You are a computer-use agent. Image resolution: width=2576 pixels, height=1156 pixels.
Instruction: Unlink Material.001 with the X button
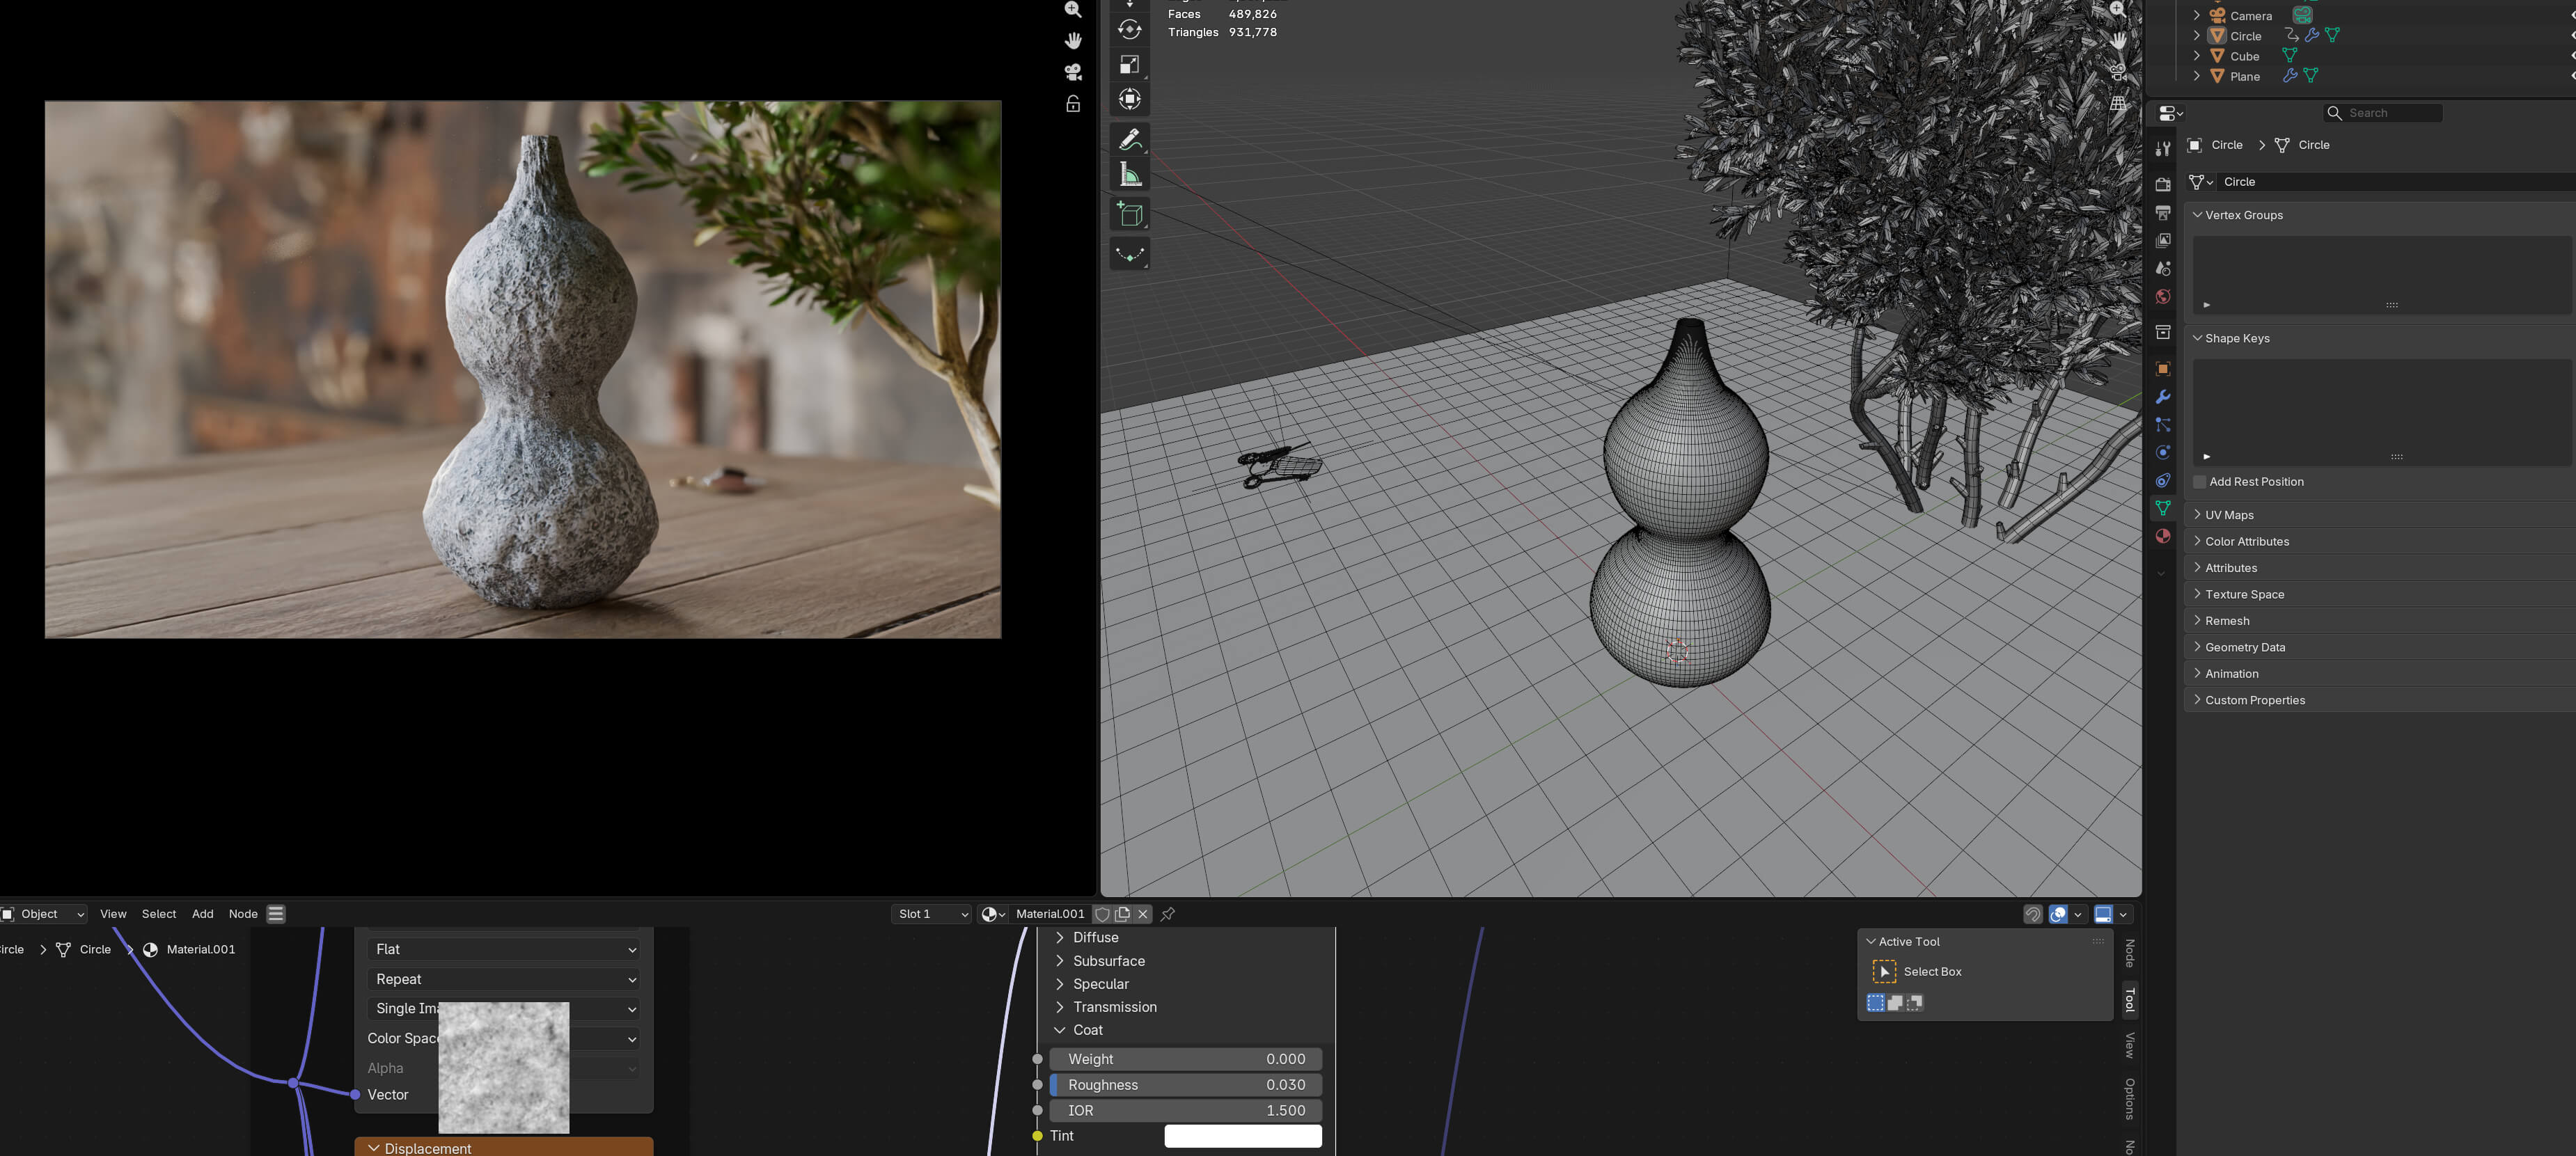click(1143, 914)
